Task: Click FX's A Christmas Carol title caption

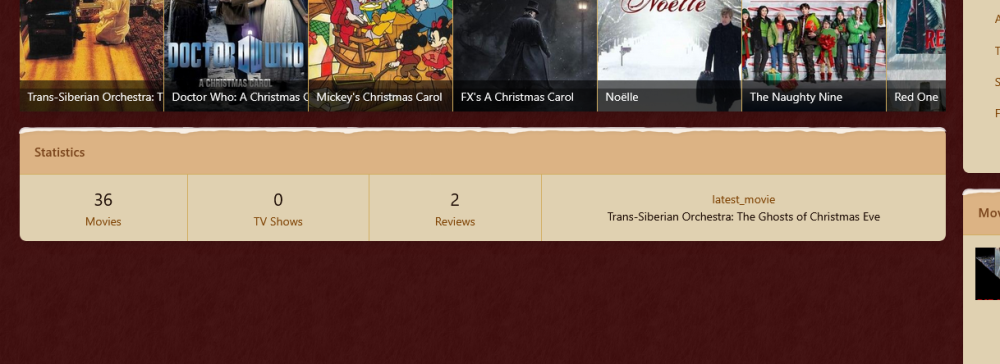Action: tap(517, 98)
